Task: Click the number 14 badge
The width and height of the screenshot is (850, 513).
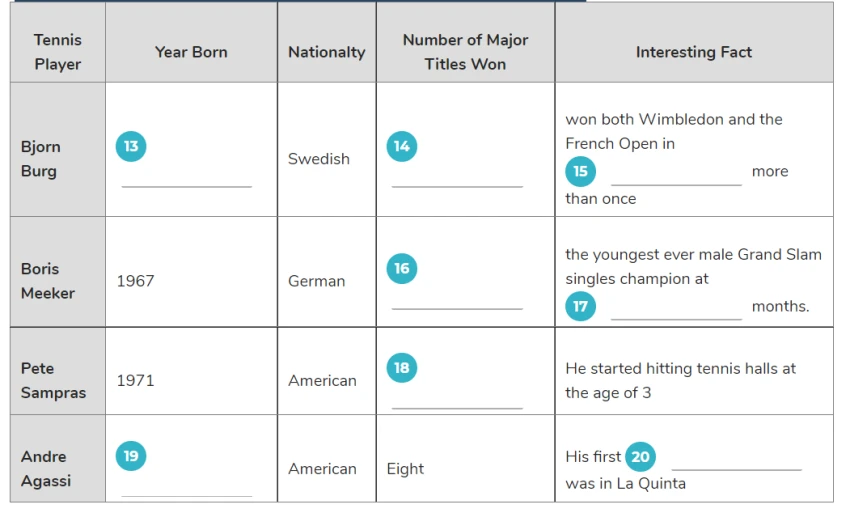Action: [x=402, y=146]
